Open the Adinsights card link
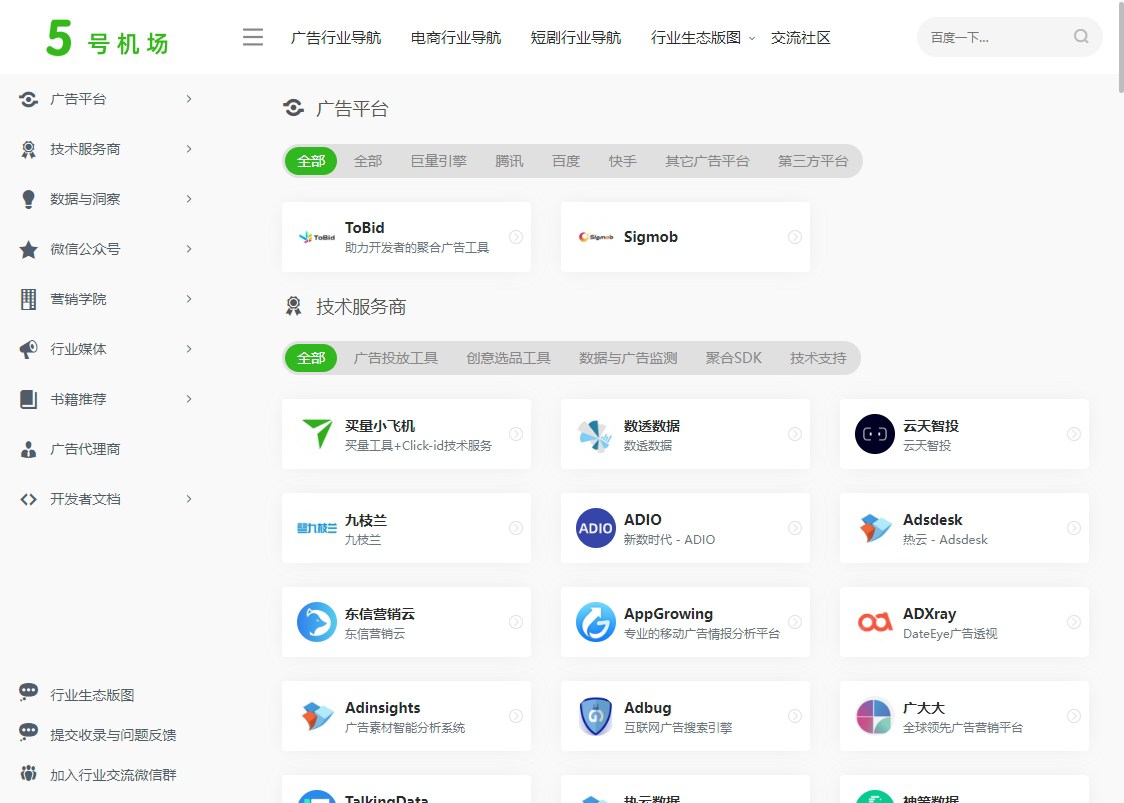 coord(406,716)
